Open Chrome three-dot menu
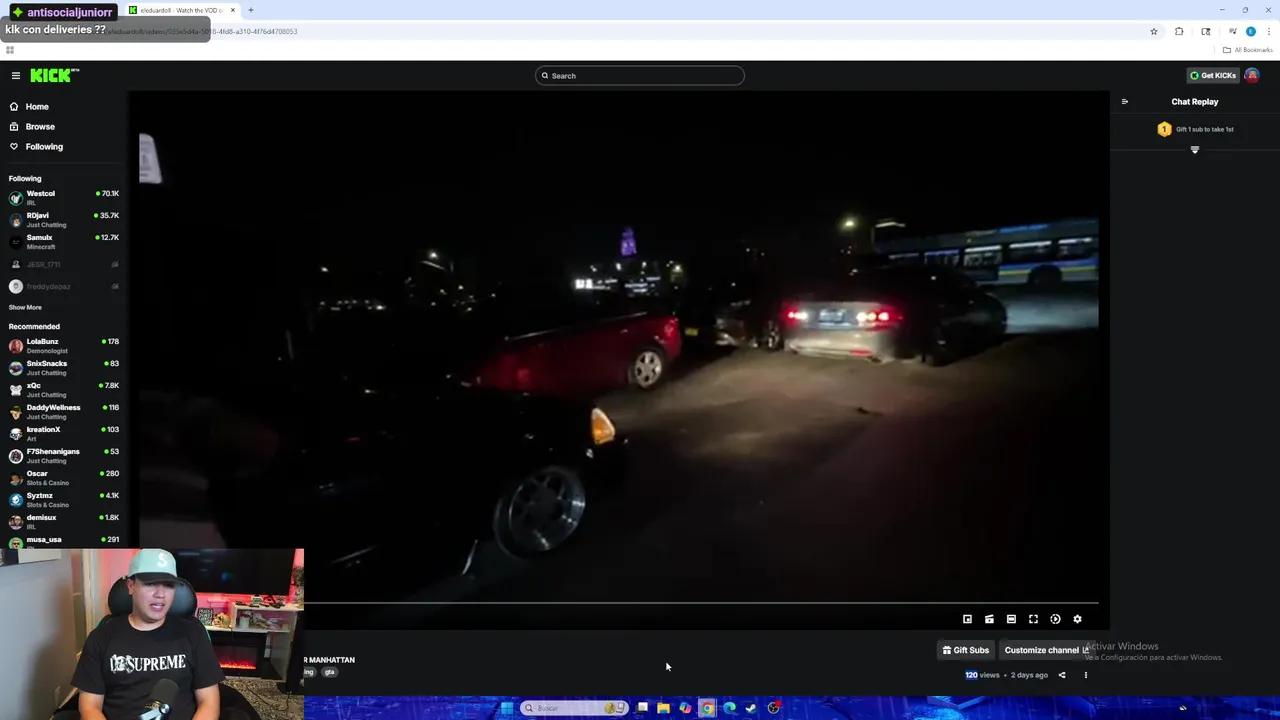1280x720 pixels. [1268, 31]
